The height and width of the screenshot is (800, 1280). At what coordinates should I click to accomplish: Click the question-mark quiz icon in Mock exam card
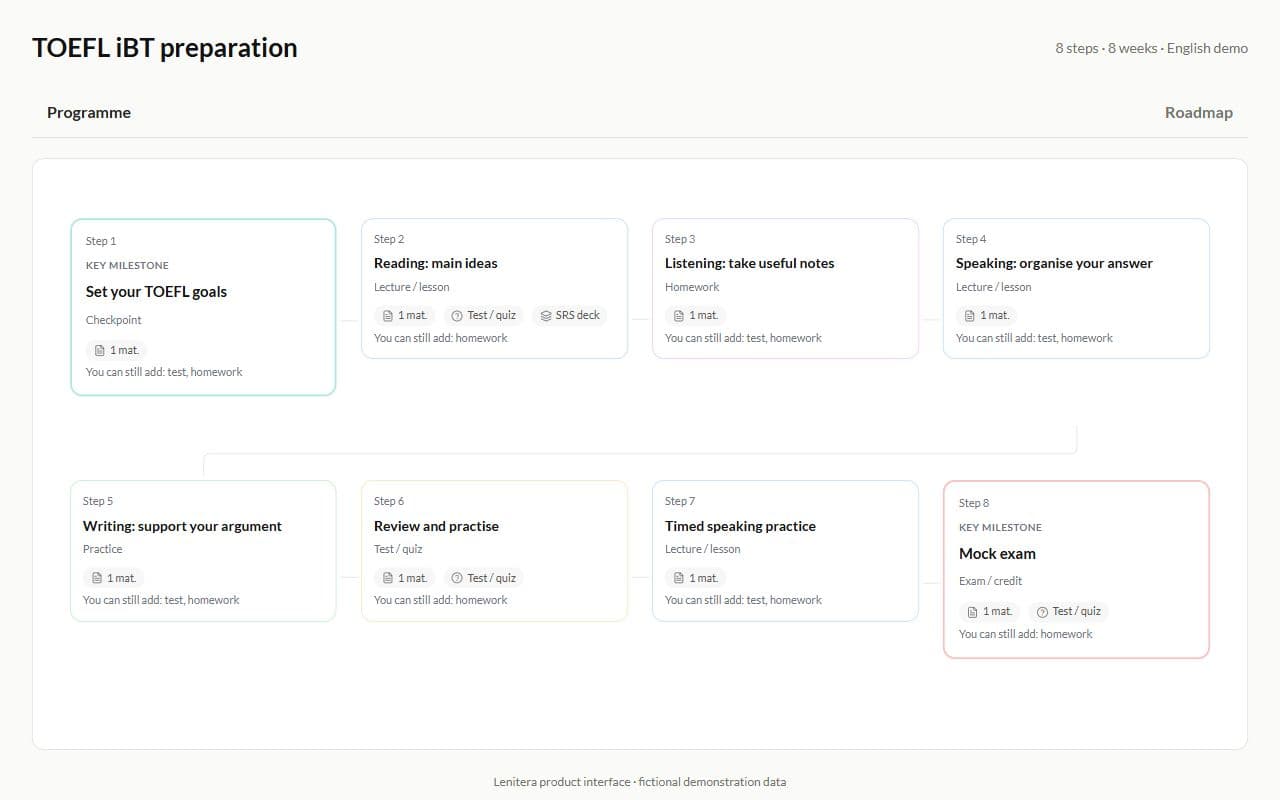point(1042,611)
